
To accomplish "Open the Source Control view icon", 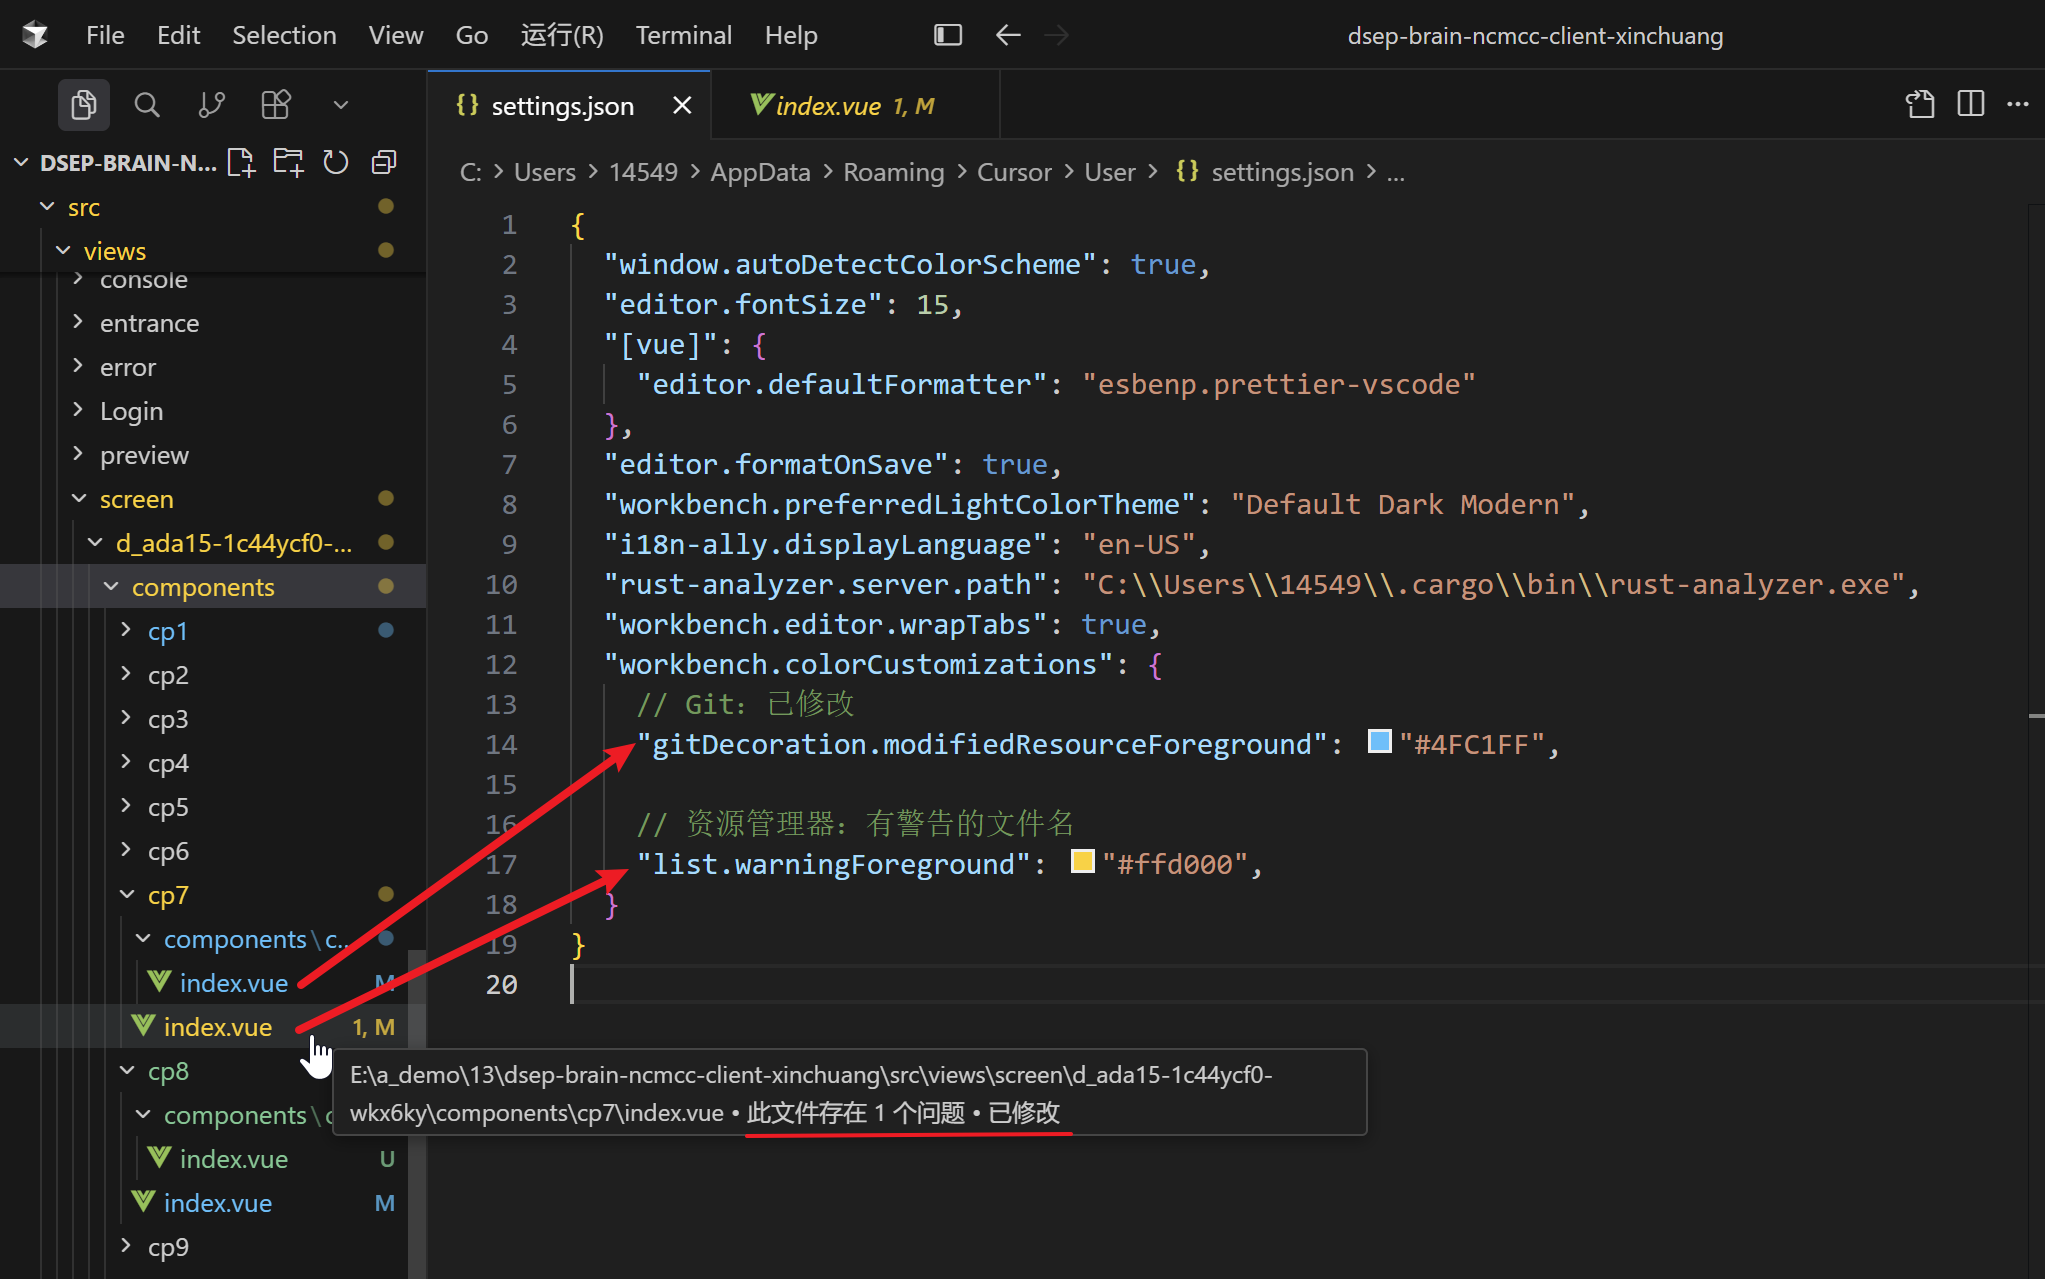I will 211,105.
